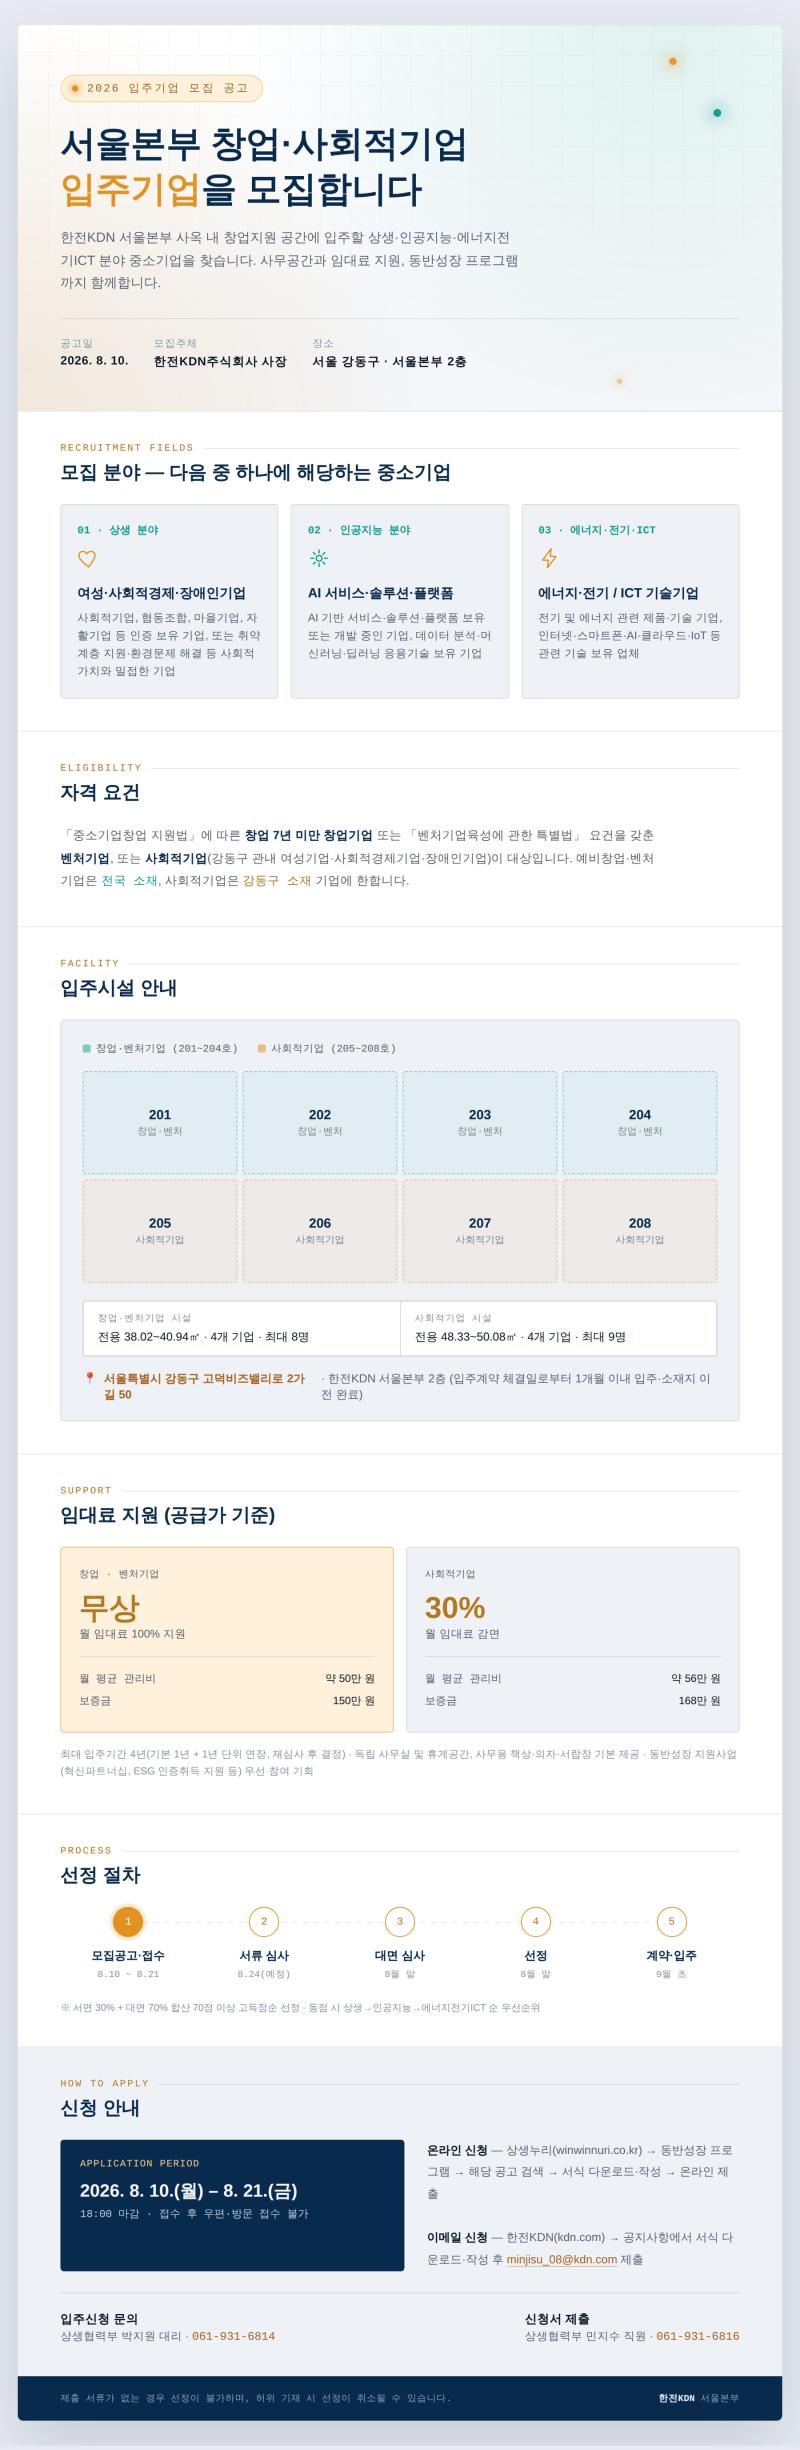Image resolution: width=800 pixels, height=2450 pixels.
Task: Select step 3 circle 대면 심사
Action: tap(400, 1921)
